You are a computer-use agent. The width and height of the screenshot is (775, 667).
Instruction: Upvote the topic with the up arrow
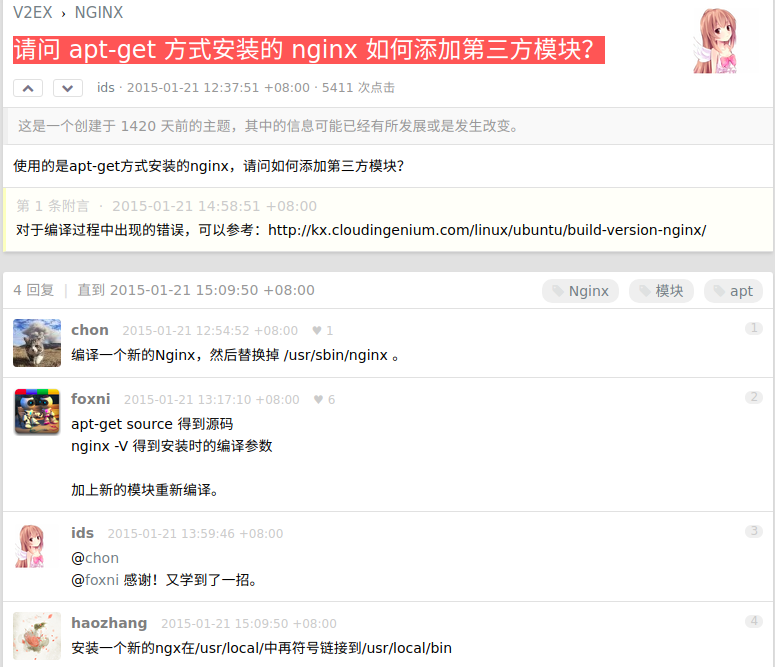pyautogui.click(x=28, y=88)
